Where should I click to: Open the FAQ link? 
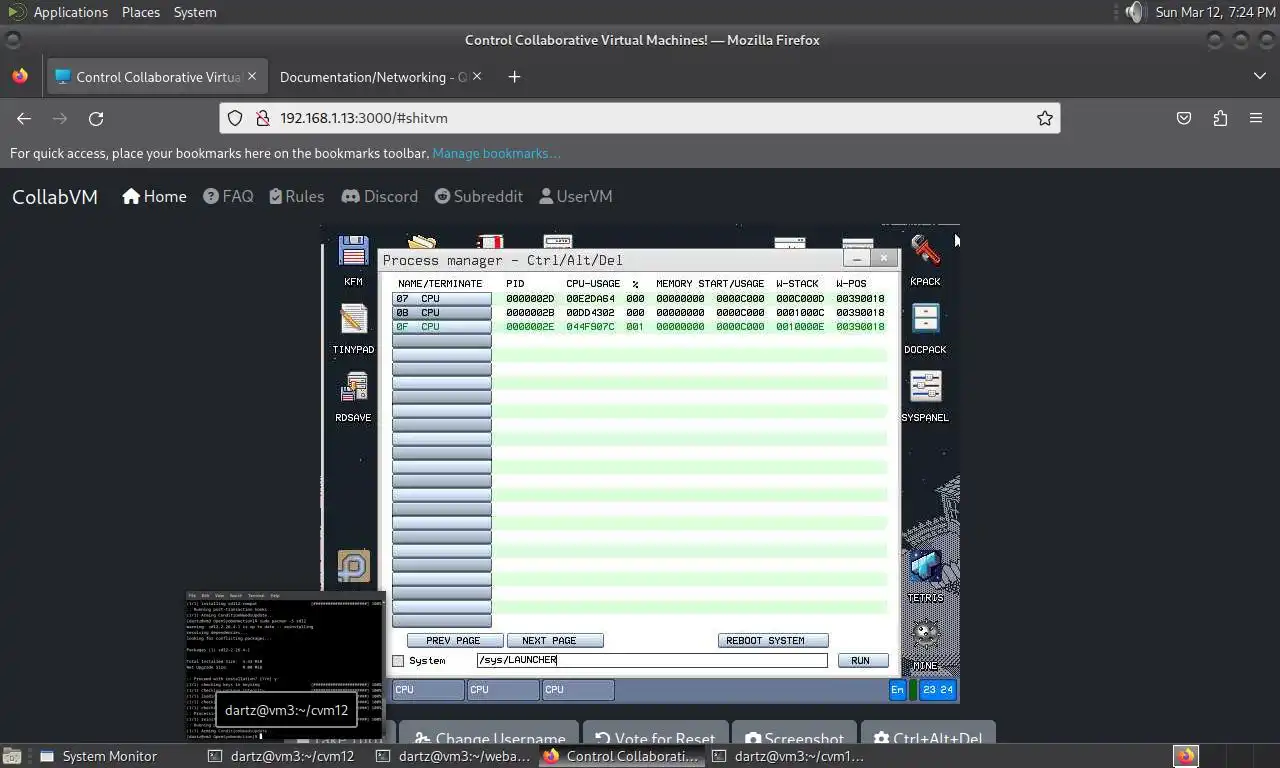coord(228,196)
